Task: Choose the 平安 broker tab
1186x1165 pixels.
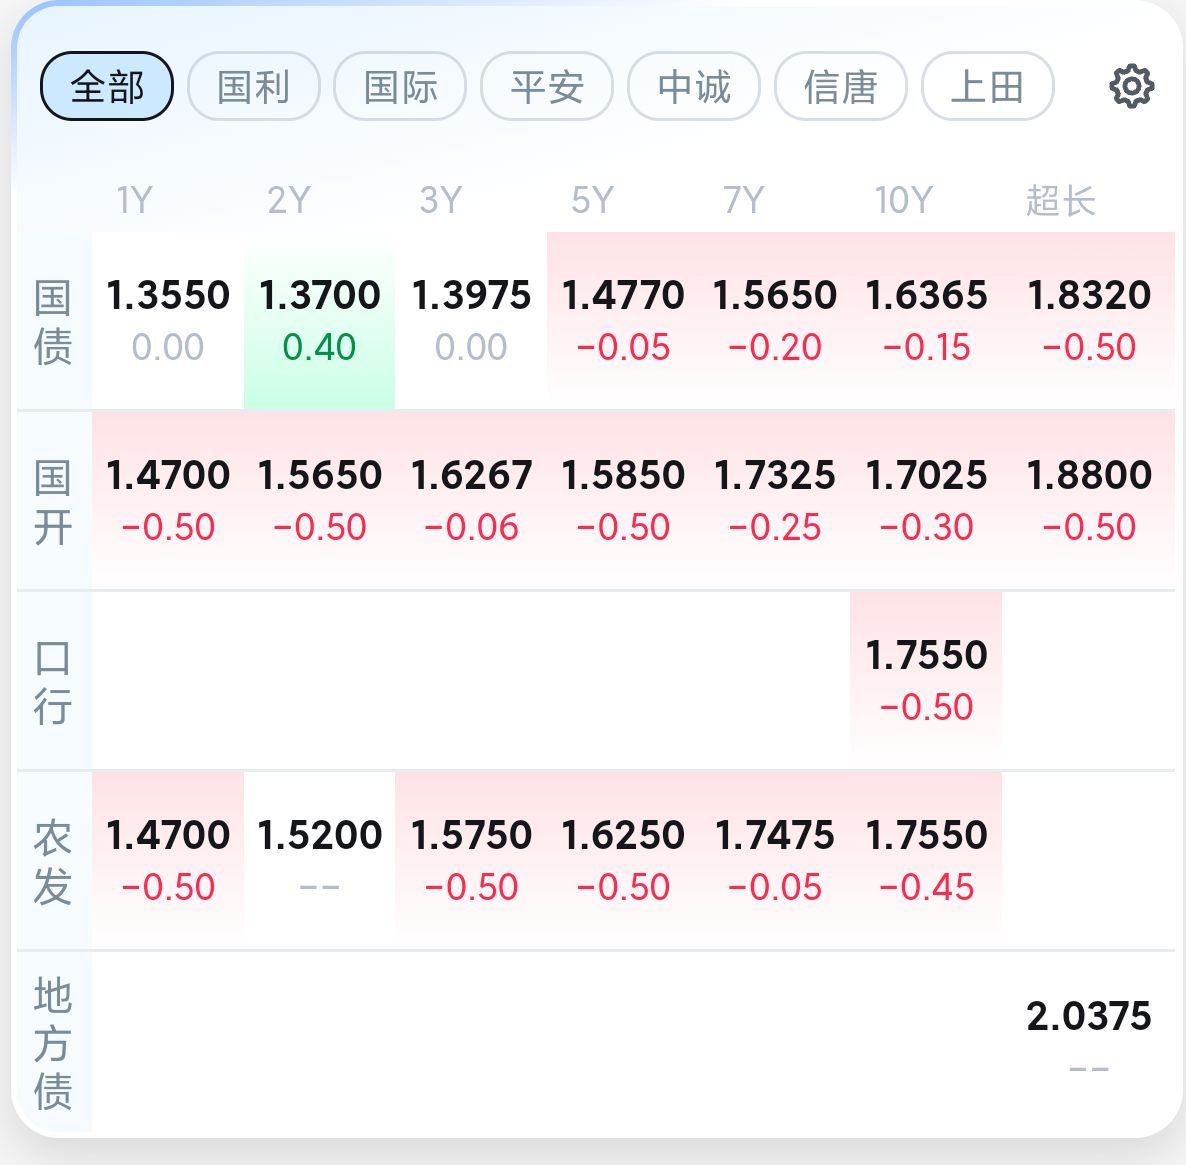Action: 547,86
